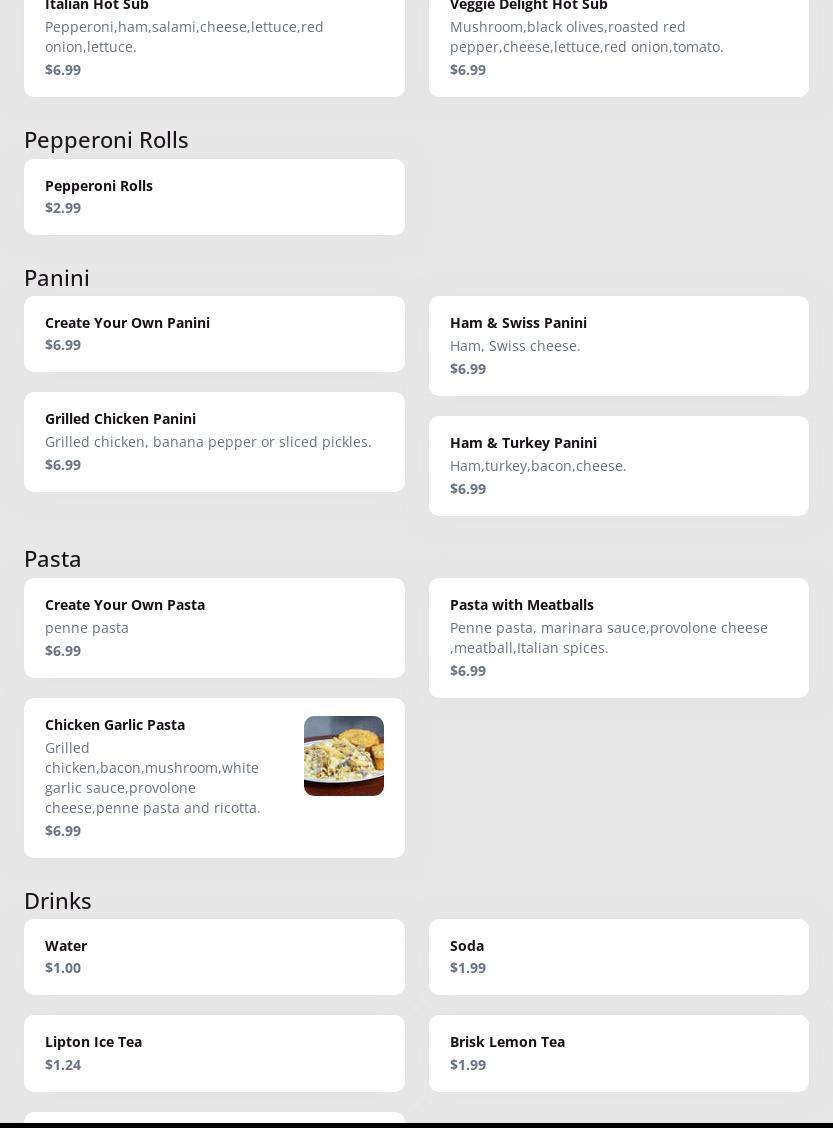This screenshot has height=1128, width=833.
Task: Select Pasta with Meatballs
Action: [619, 638]
